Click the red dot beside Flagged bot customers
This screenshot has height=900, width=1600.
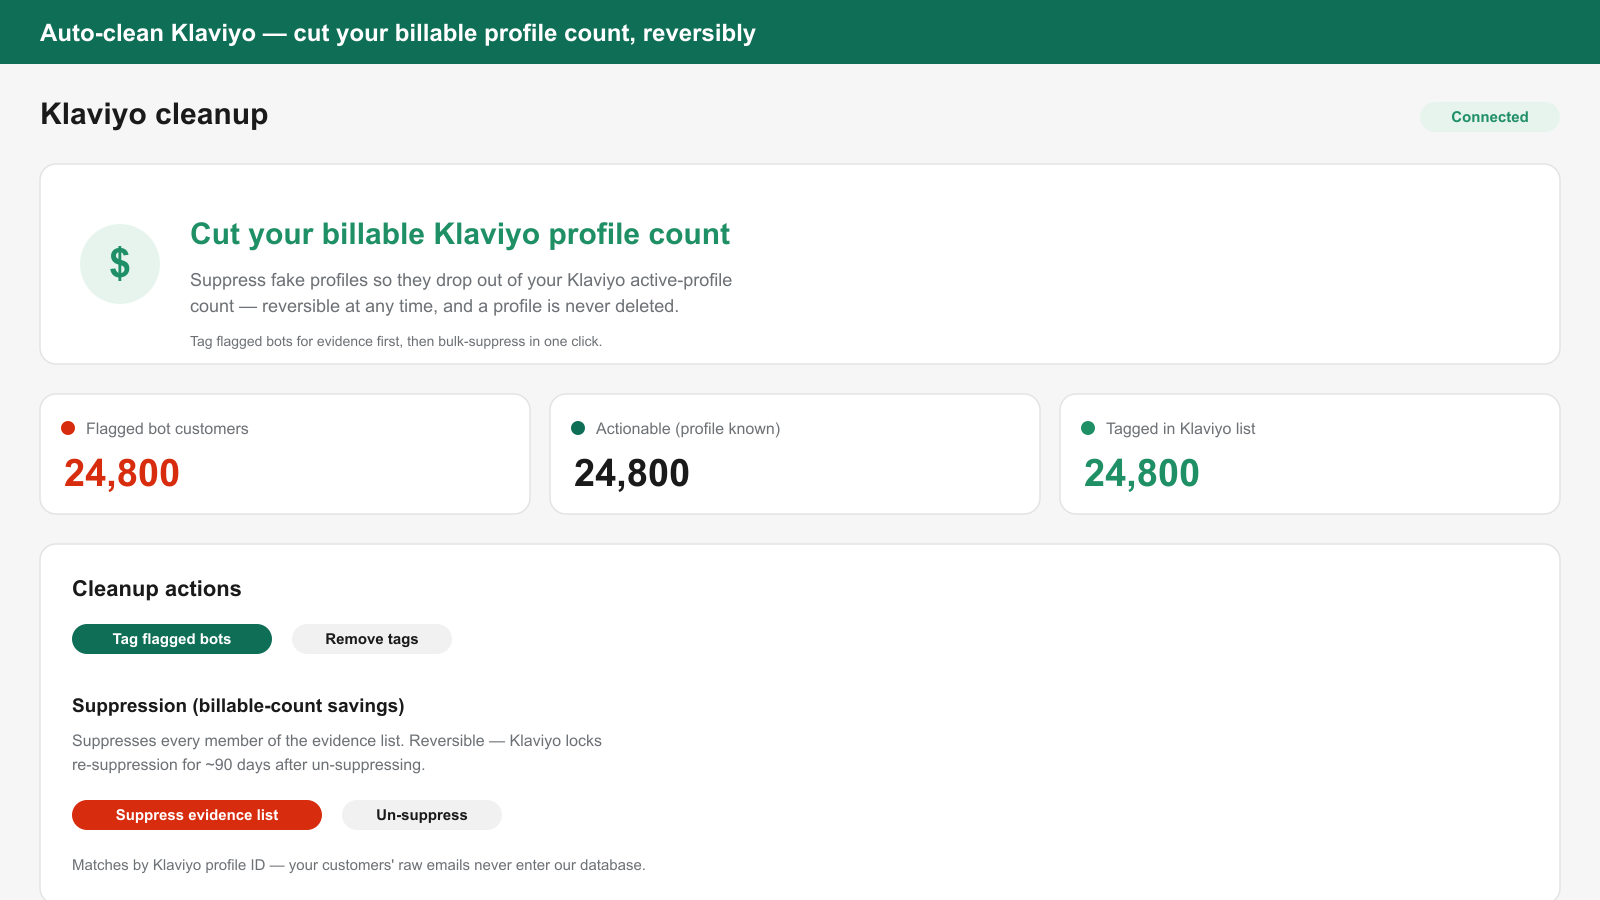tap(68, 428)
